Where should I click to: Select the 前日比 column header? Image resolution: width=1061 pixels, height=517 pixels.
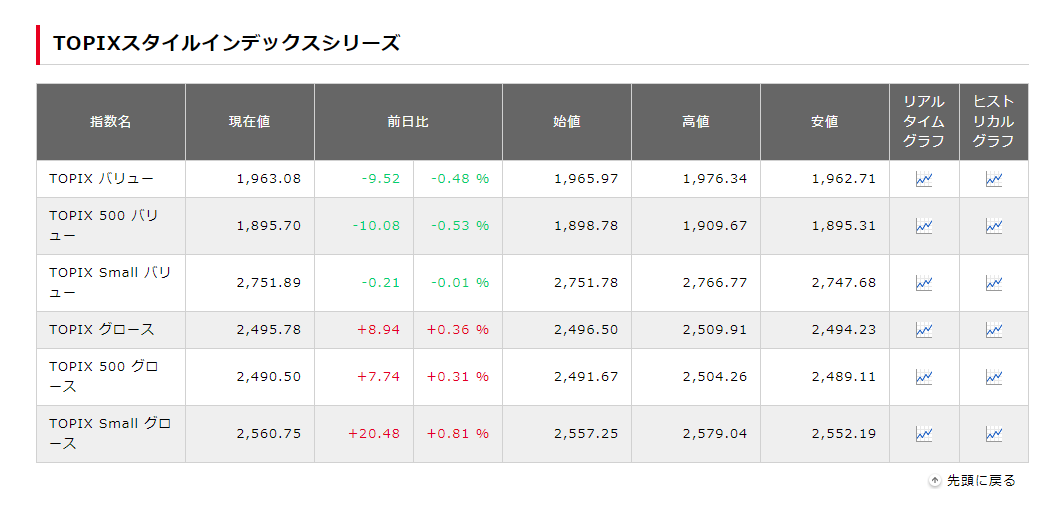[408, 122]
